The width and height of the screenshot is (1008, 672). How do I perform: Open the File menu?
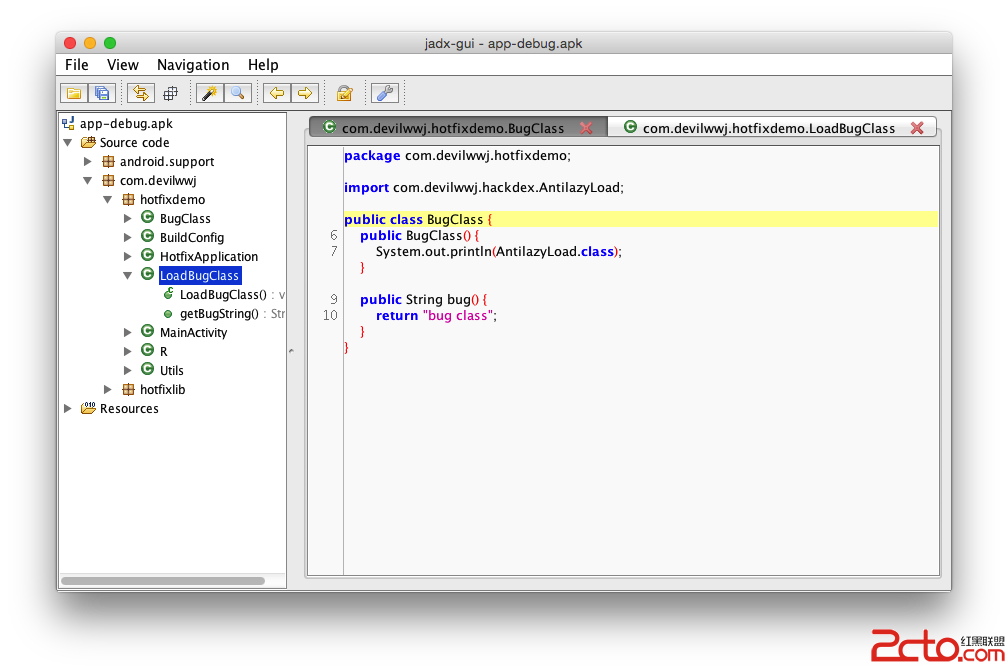(77, 65)
